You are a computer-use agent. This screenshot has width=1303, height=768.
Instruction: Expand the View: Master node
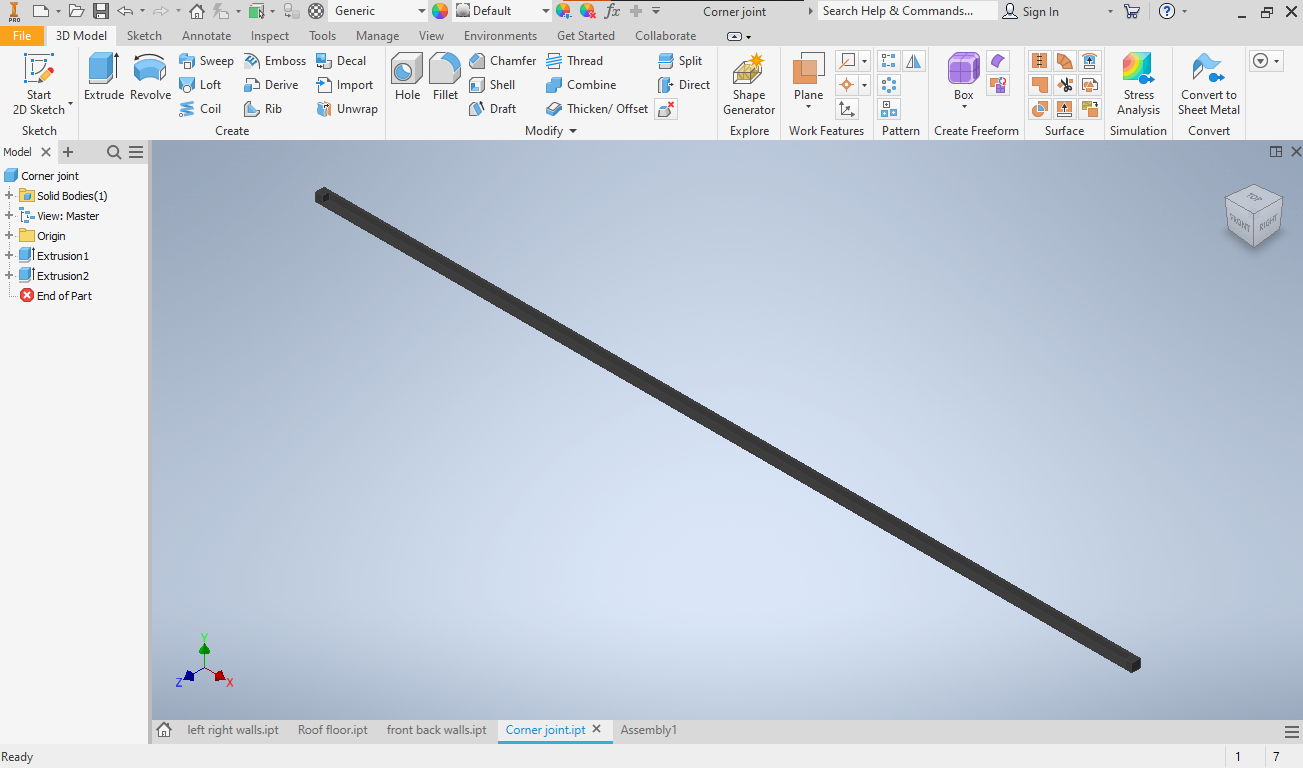click(9, 216)
